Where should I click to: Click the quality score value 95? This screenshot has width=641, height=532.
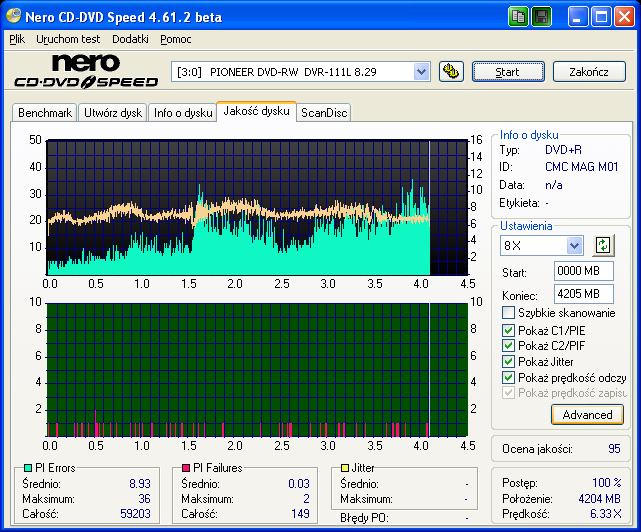(x=614, y=449)
